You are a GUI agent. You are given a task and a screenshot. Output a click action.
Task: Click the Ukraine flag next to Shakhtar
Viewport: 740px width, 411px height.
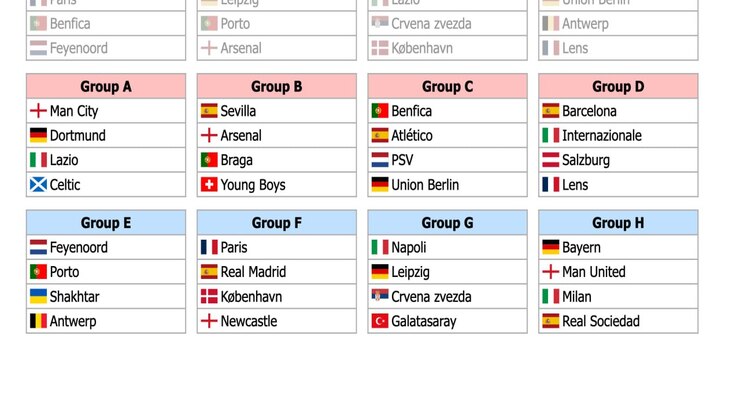[x=38, y=297]
